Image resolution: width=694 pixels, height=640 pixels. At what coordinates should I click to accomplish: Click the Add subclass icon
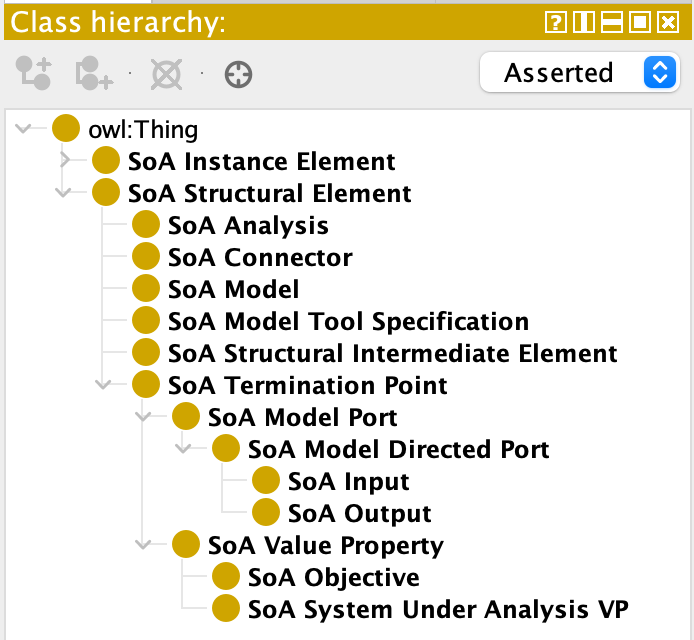tap(34, 73)
